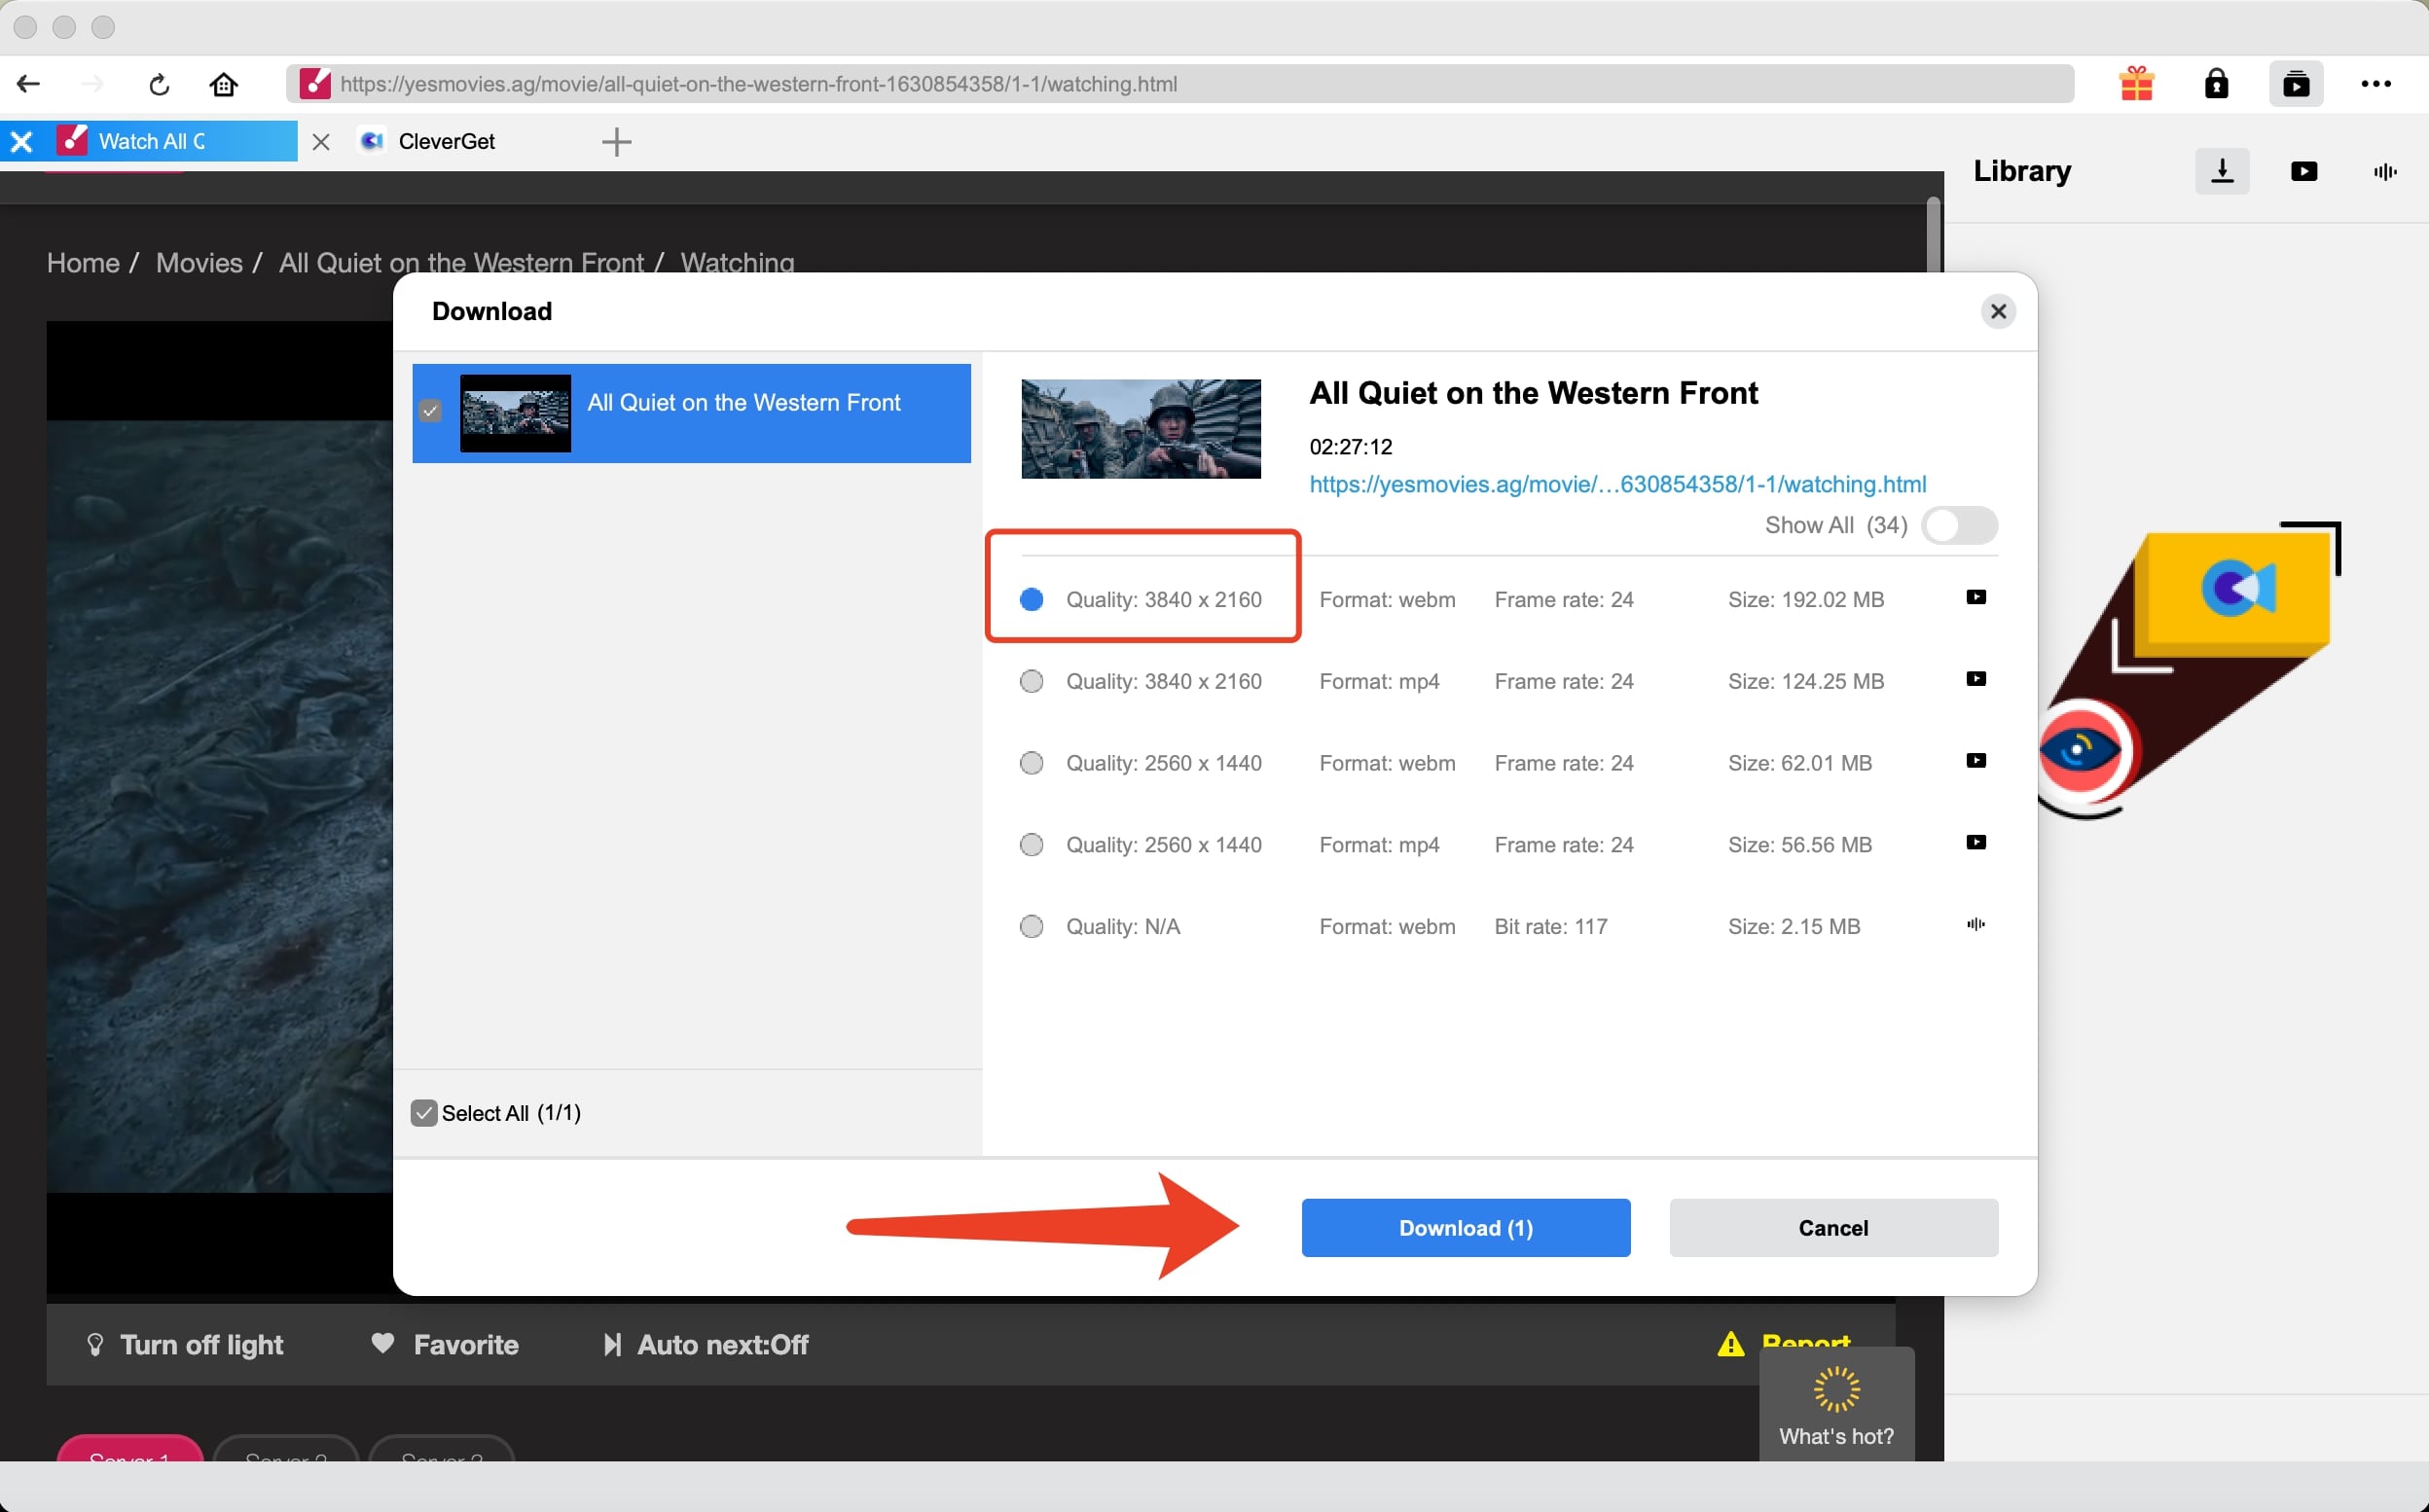Select 3840 x 2160 mp4 quality option
The image size is (2429, 1512).
click(1031, 682)
